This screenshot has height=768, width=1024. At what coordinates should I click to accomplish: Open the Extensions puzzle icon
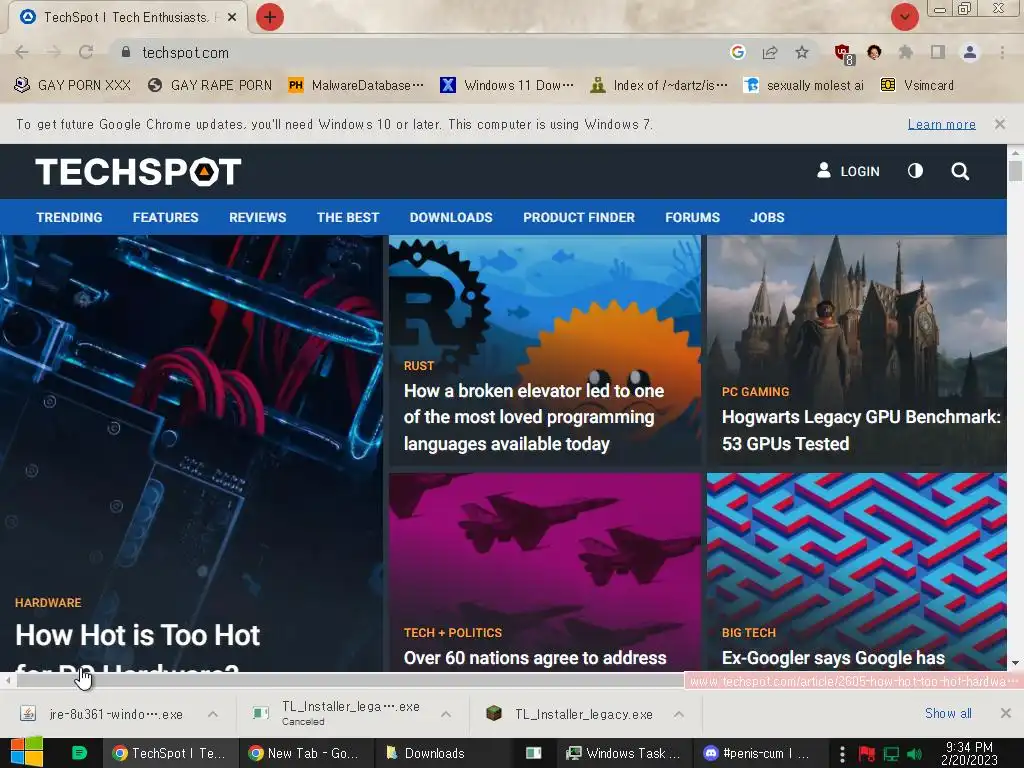[x=906, y=52]
